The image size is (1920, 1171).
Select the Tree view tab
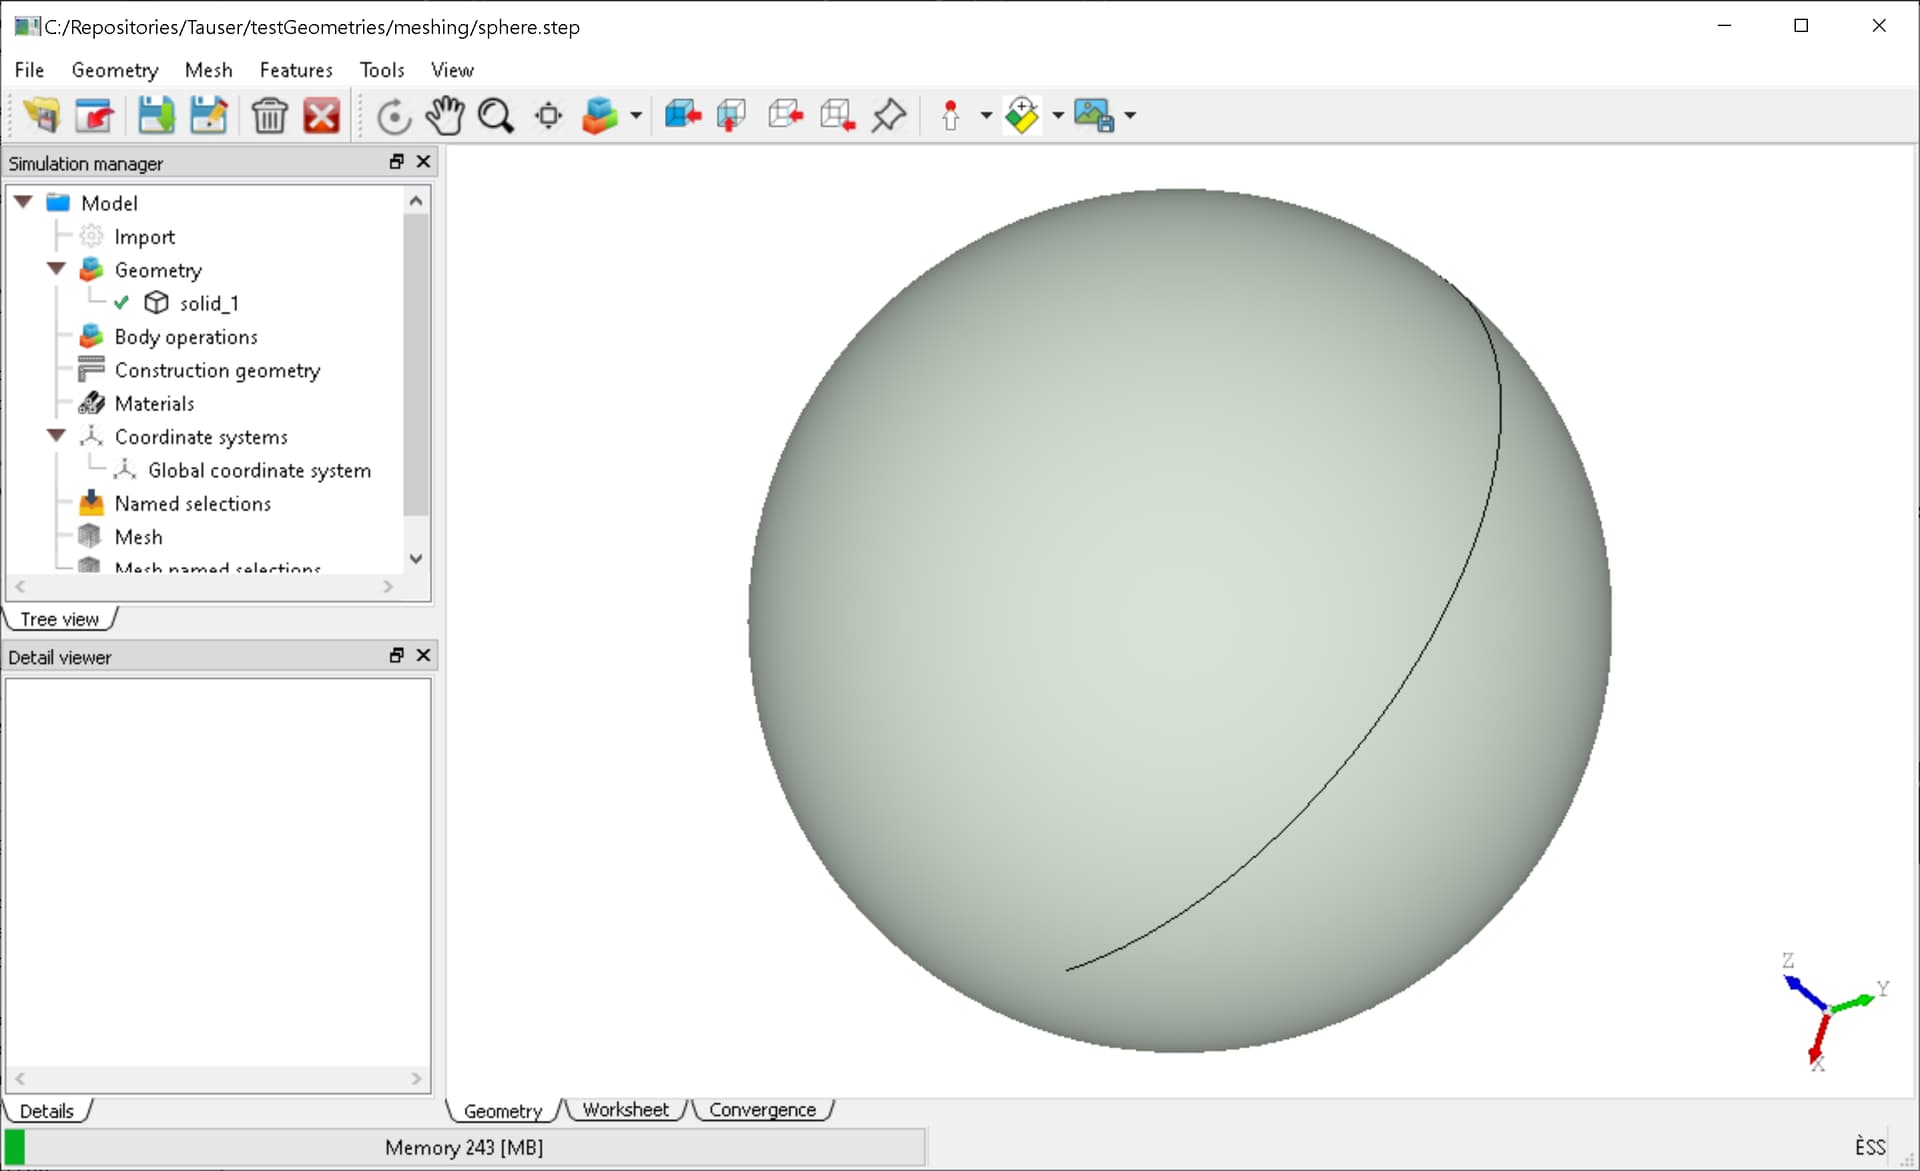(x=60, y=619)
